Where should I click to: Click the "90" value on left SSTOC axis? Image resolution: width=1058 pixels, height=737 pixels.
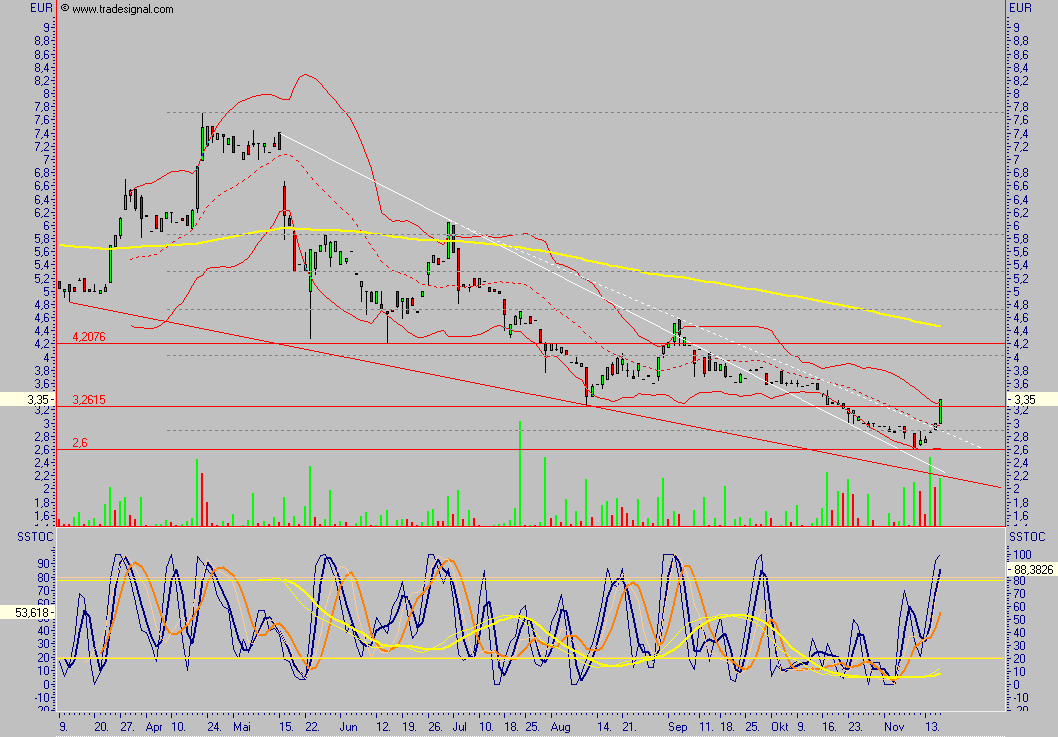click(x=45, y=564)
